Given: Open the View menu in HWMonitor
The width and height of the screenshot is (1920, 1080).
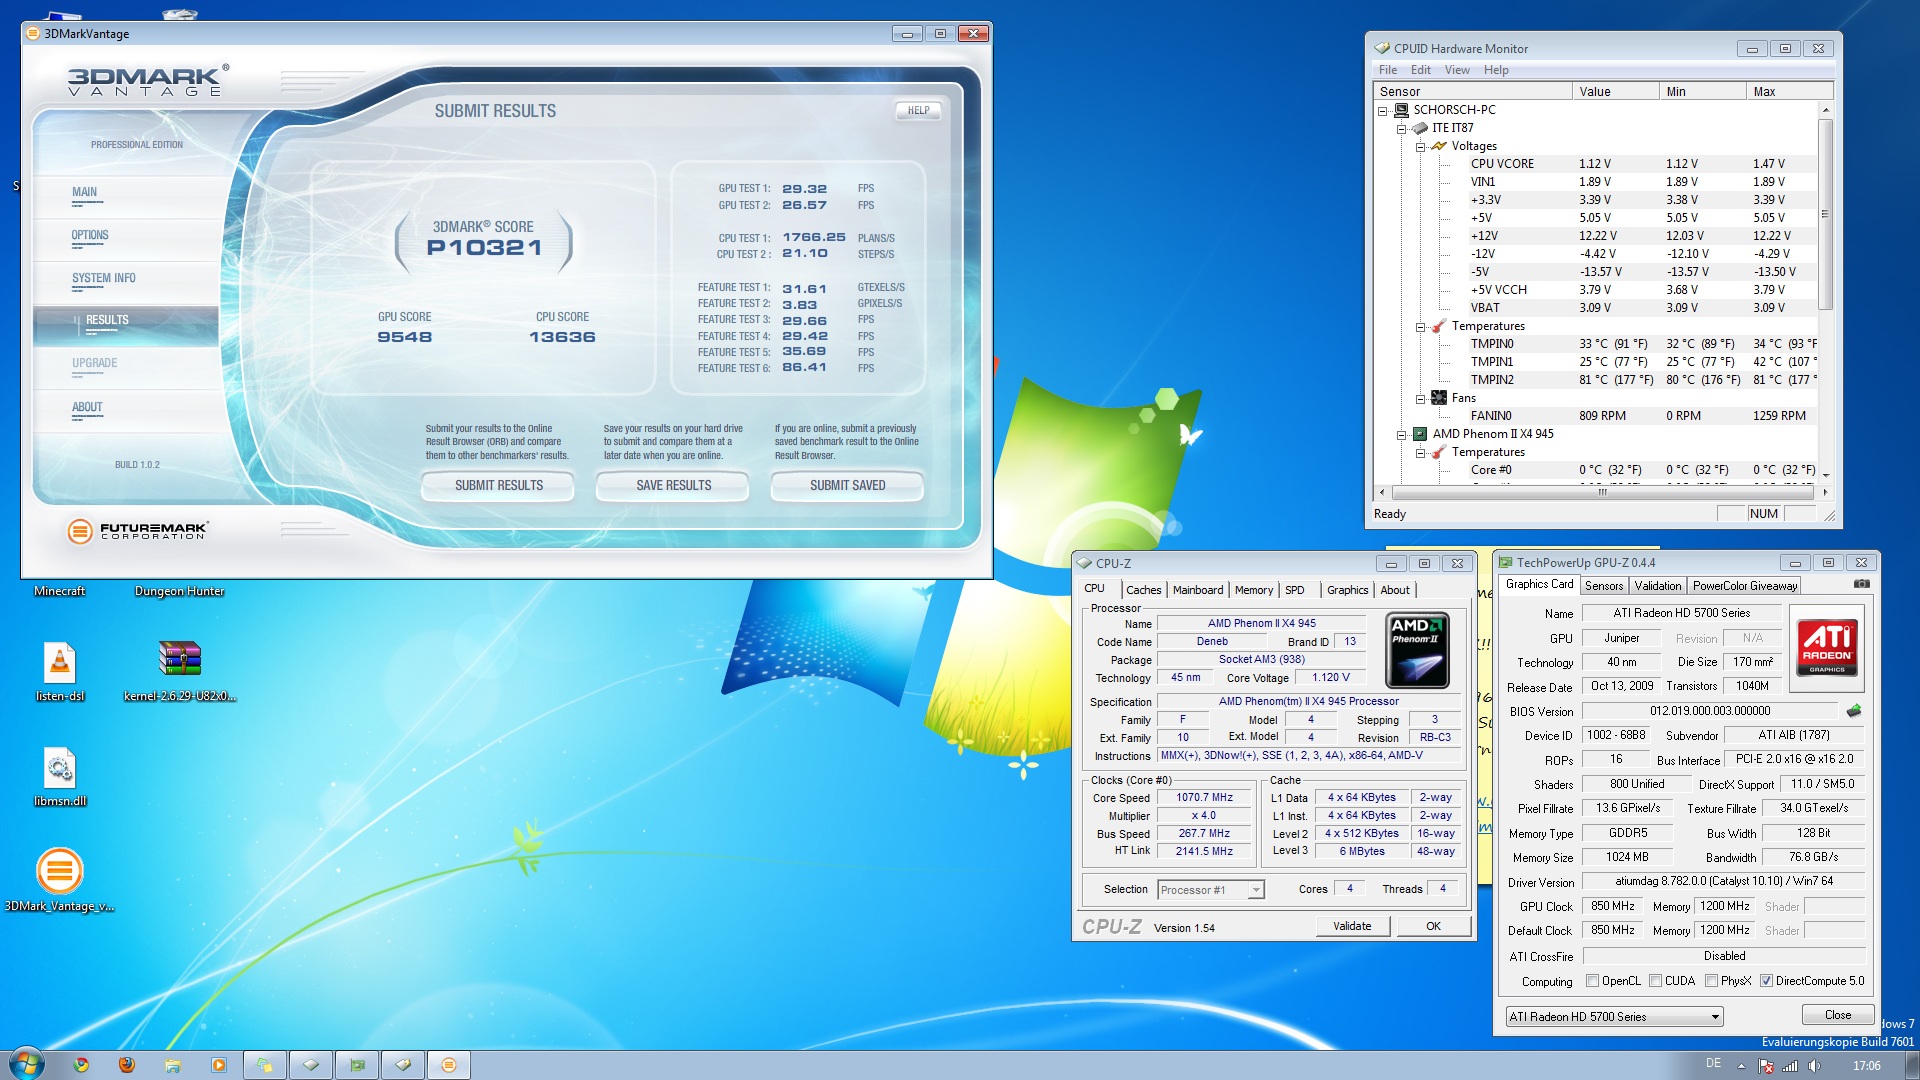Looking at the screenshot, I should tap(1457, 70).
